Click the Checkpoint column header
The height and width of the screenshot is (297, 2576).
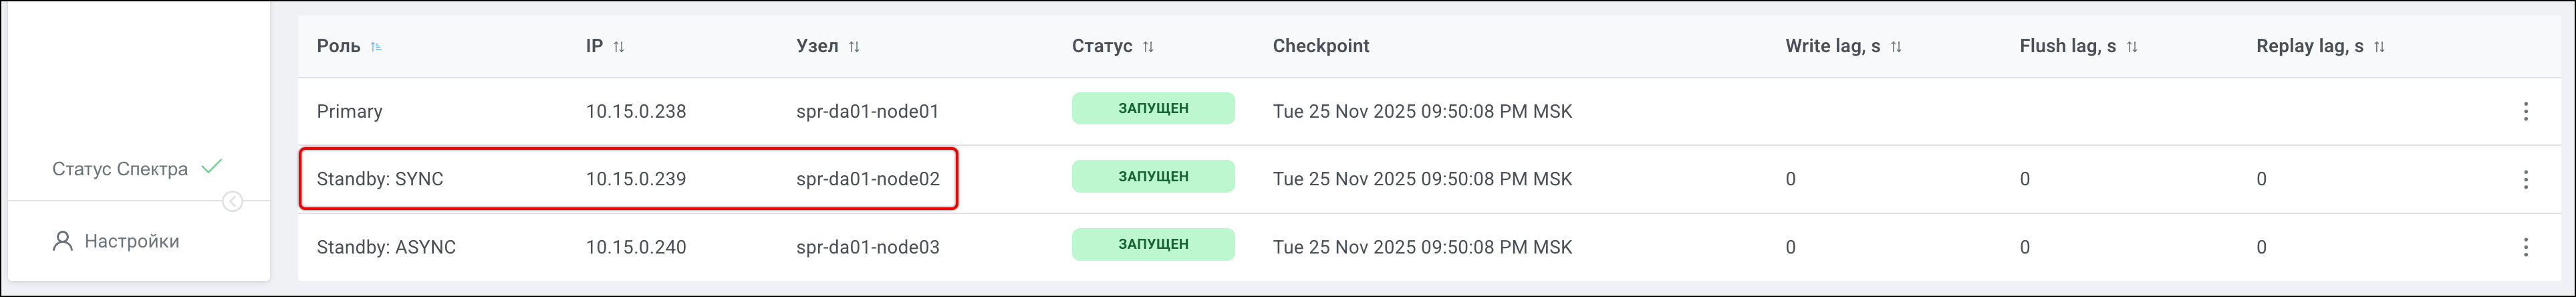[1320, 46]
